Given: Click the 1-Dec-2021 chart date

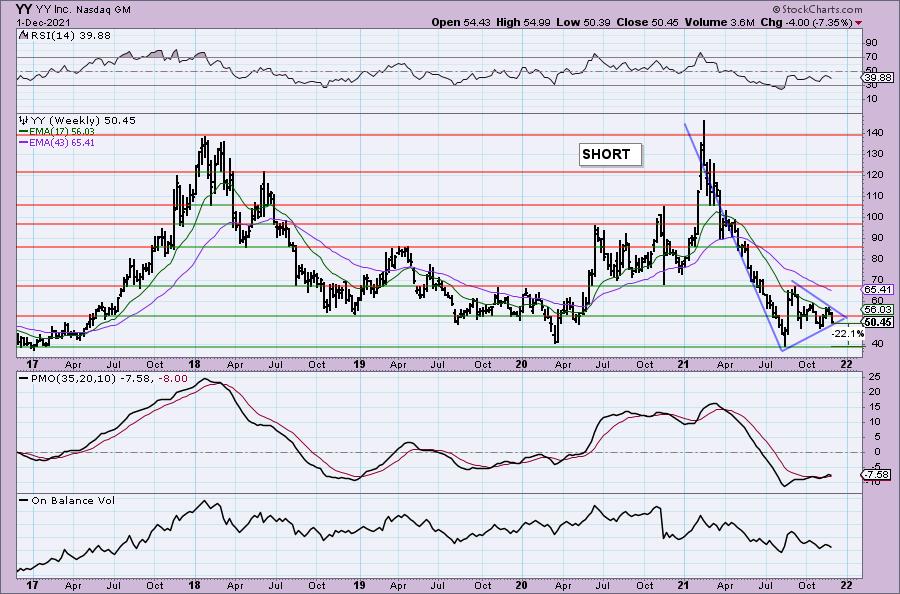Looking at the screenshot, I should (44, 23).
